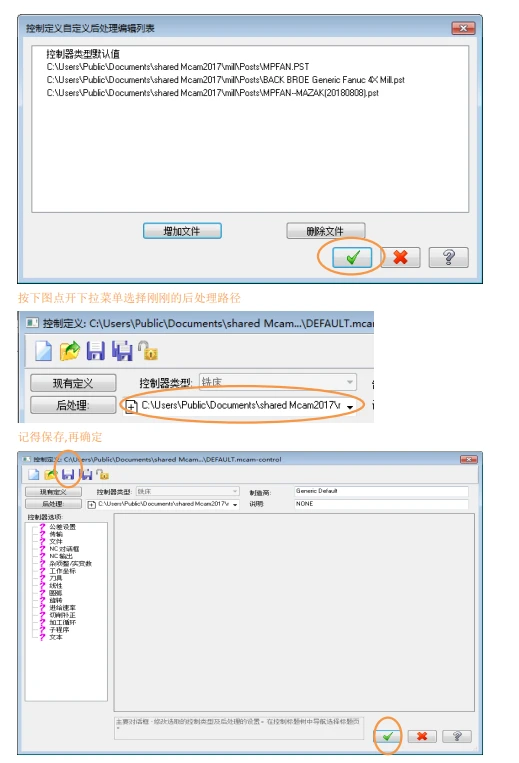Click the green checkmark OK in the bottom dialog

(387, 736)
